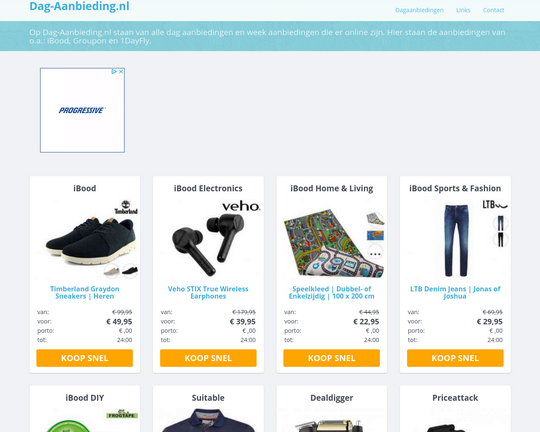Open the Dagaanbiedingen menu item
Viewport: 540px width, 432px height.
419,10
